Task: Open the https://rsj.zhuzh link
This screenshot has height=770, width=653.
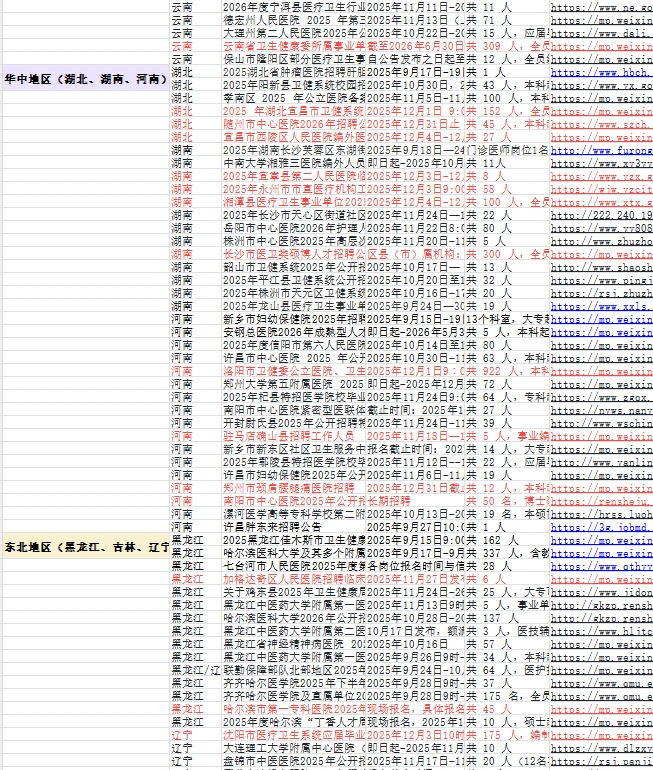Action: [x=601, y=293]
